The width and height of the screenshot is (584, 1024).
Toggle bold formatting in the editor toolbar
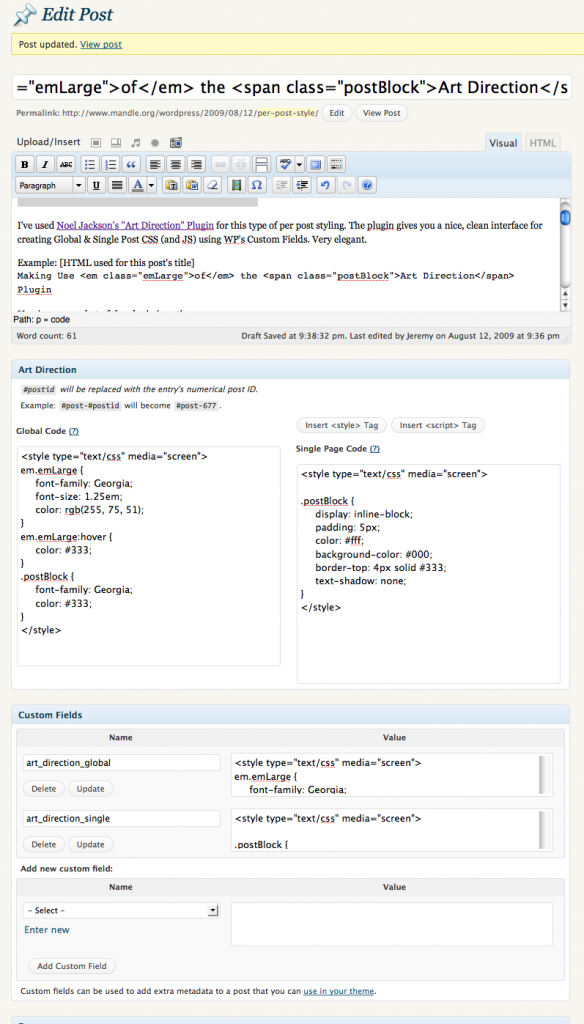[25, 164]
